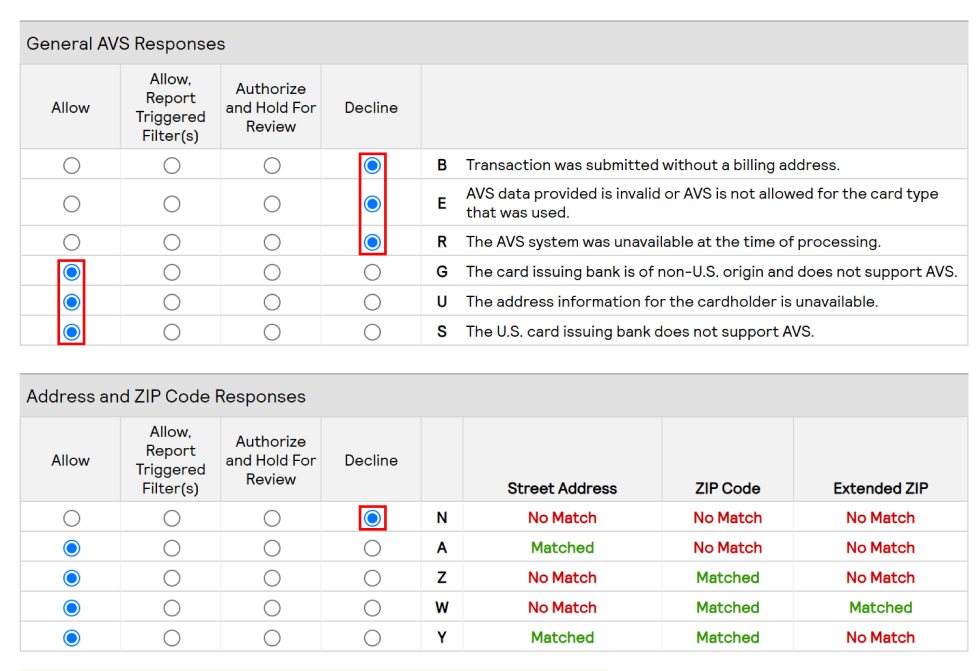Viewport: 977px width, 671px height.
Task: Choose Allow, Report Triggered Filter(s) for code S
Action: 172,332
